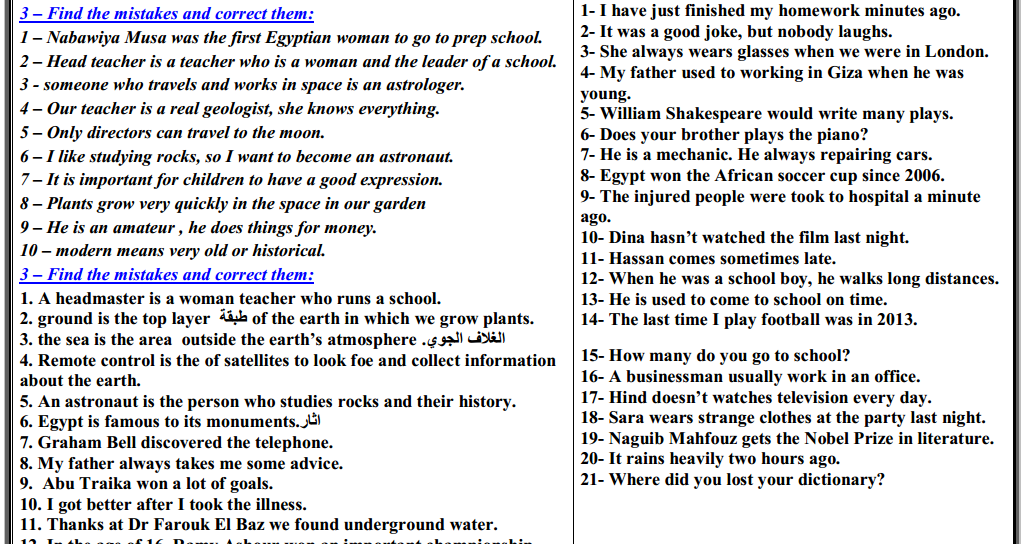Click the Arabic phrase الغلاف الجوي after 'atmosphere'

(464, 340)
